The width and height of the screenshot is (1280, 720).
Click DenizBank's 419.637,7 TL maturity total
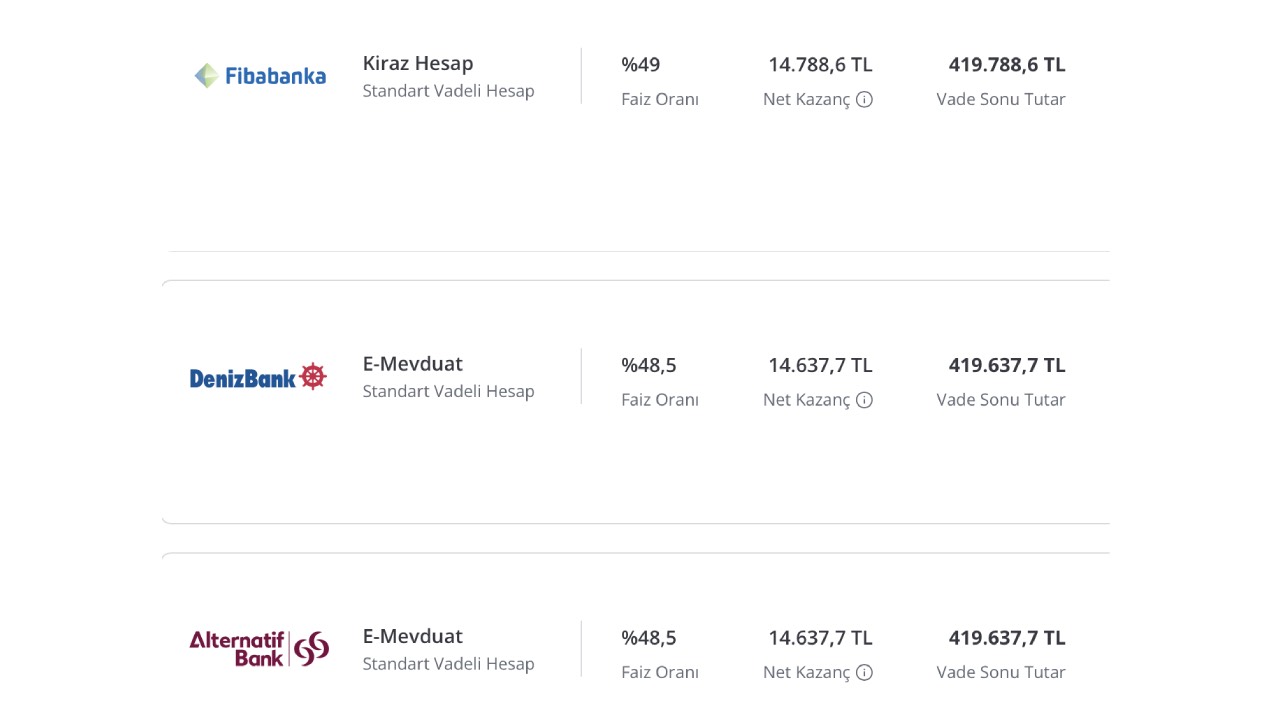tap(1007, 366)
